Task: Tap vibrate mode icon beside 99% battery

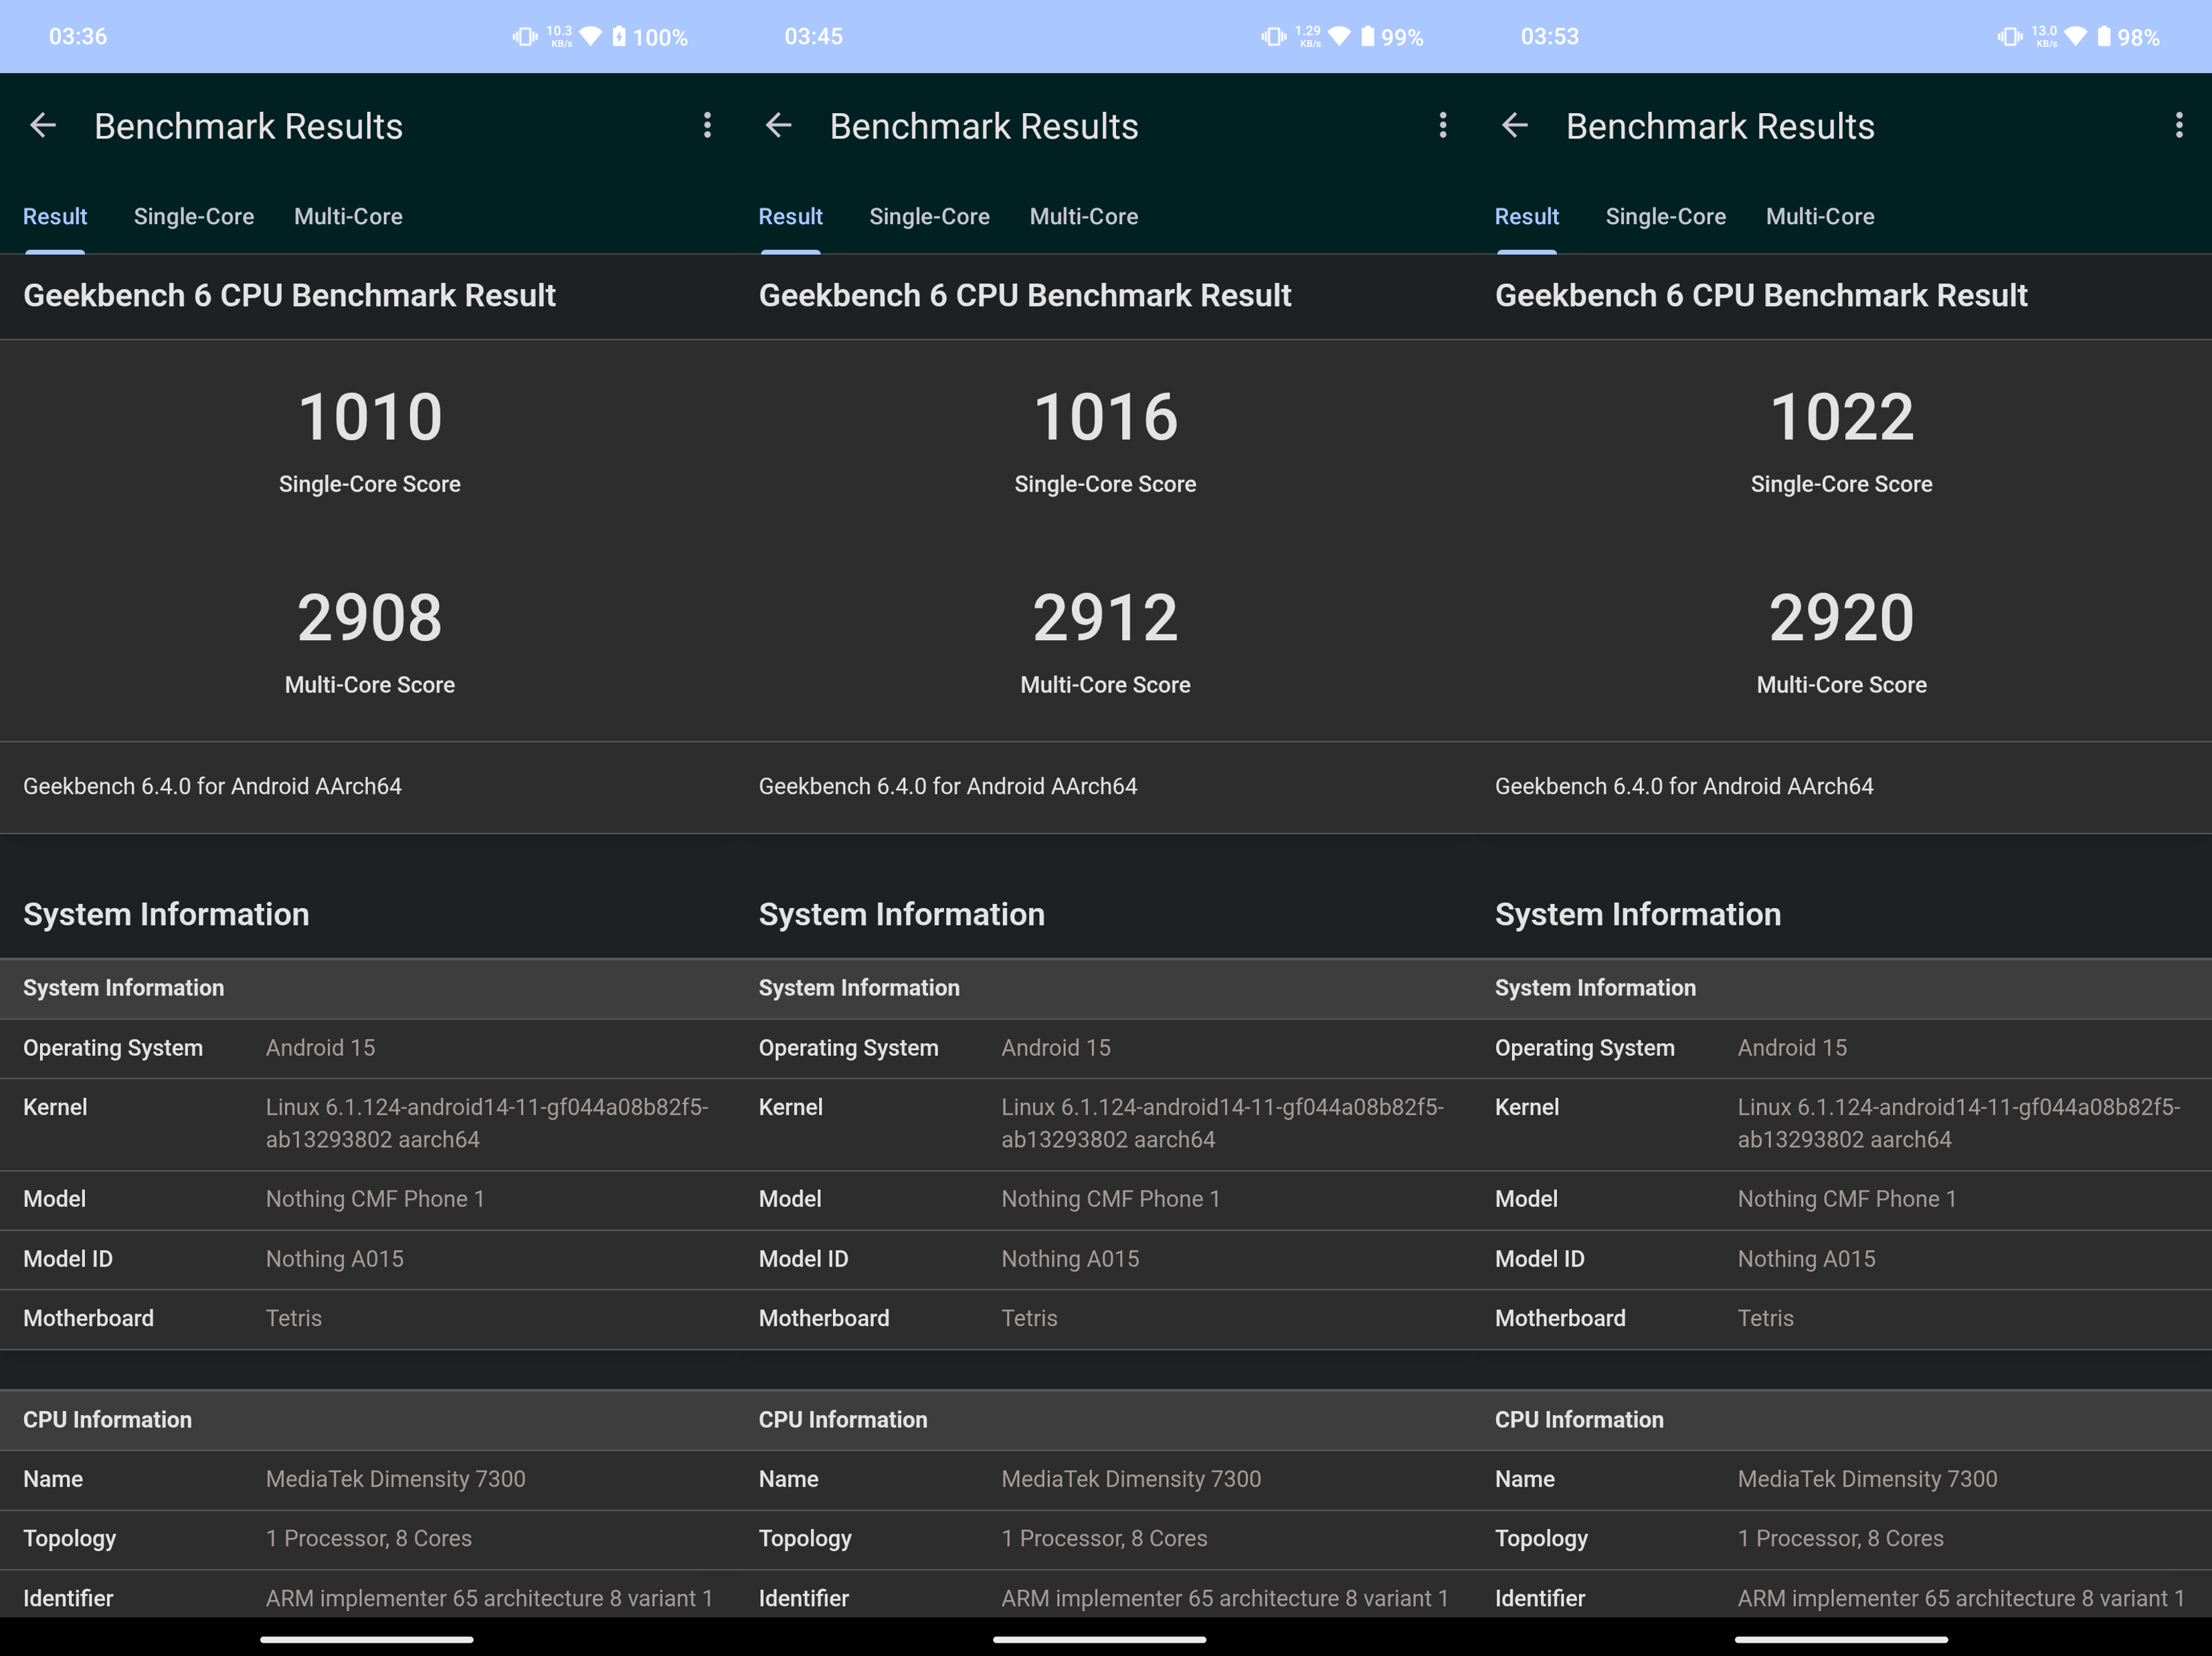Action: click(x=1273, y=37)
